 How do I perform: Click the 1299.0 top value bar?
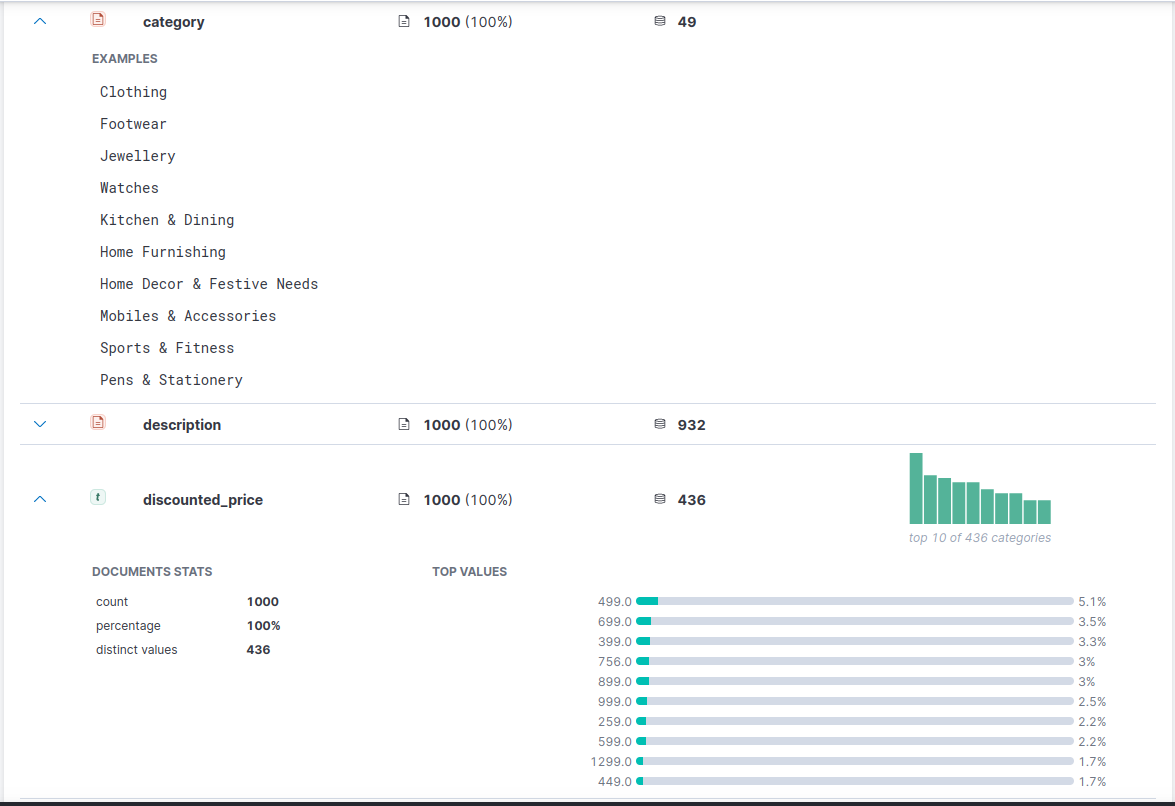(x=855, y=762)
